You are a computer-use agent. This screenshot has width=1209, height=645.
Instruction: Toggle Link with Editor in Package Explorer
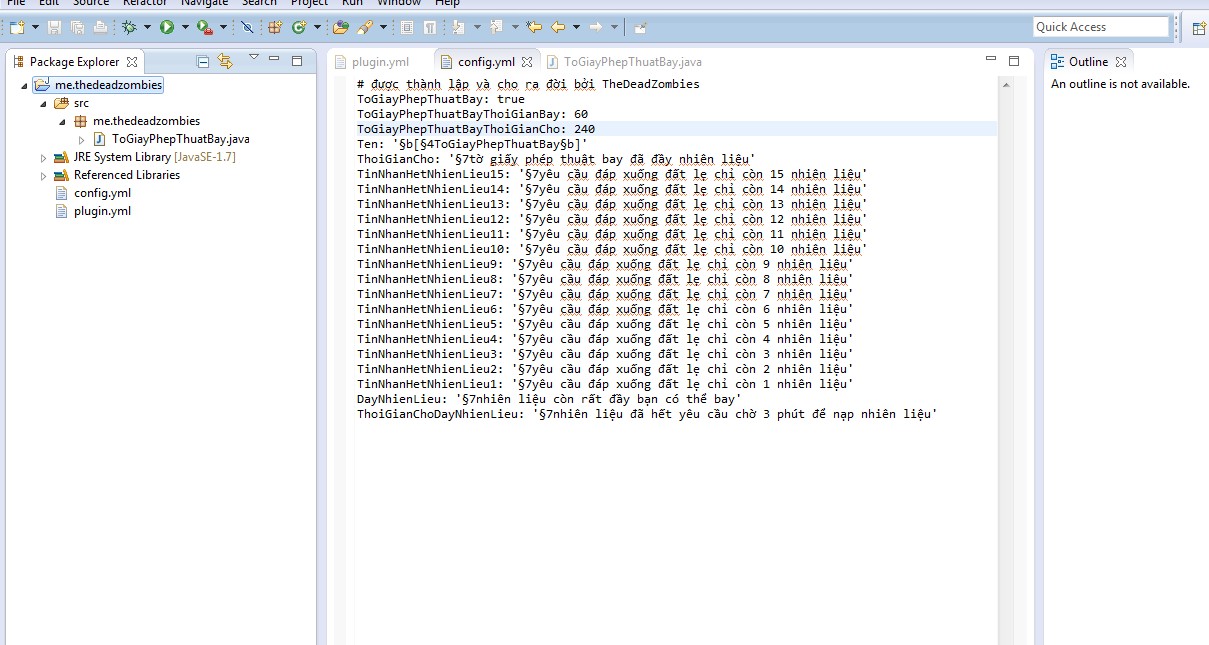tap(225, 62)
